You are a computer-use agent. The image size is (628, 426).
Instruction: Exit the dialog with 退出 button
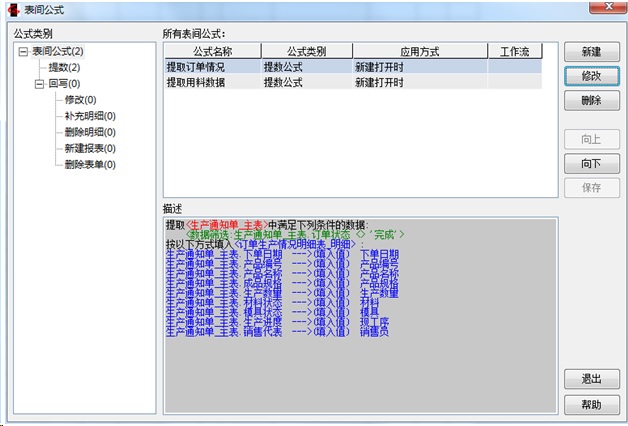(590, 380)
